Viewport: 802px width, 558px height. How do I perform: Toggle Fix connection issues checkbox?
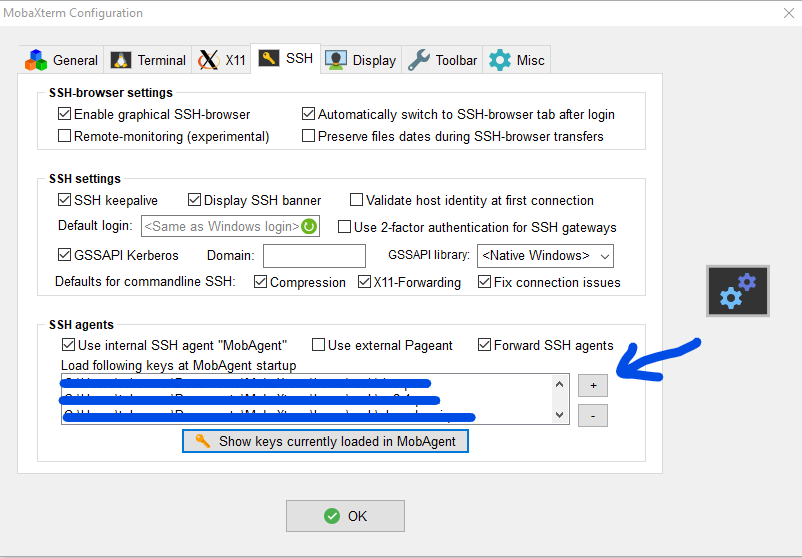click(x=484, y=282)
